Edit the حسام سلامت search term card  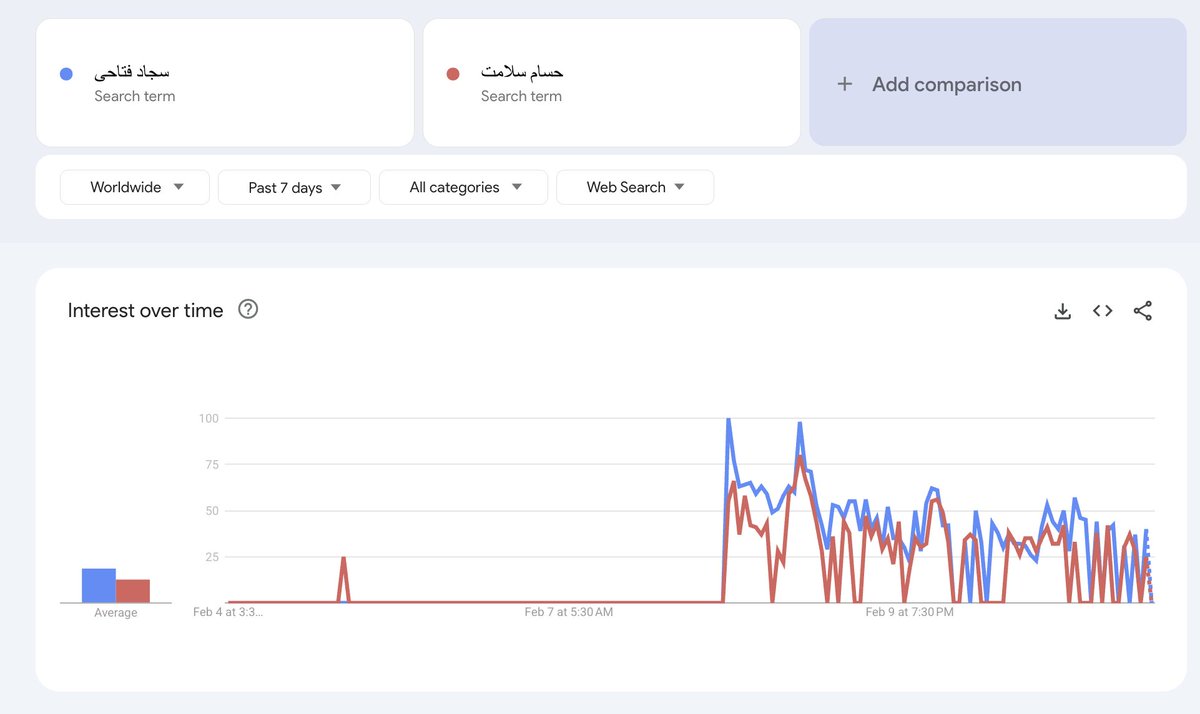click(611, 82)
